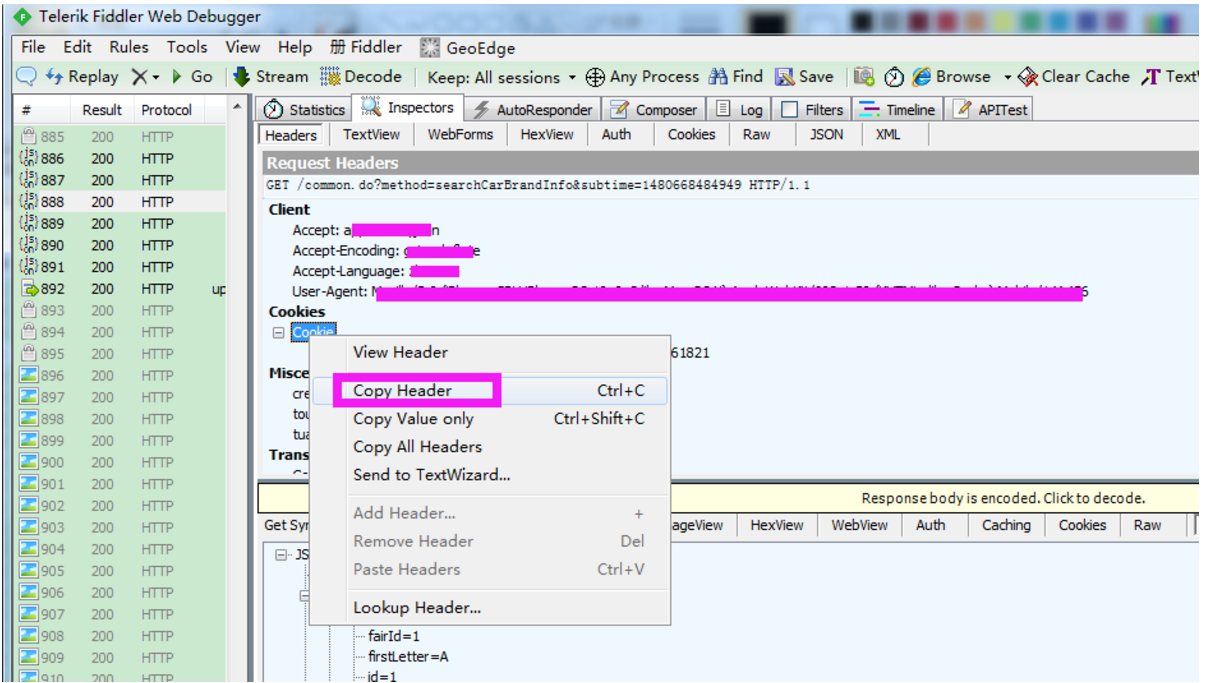This screenshot has height=683, width=1206.
Task: Switch to the AutoResponder tab
Action: tap(533, 110)
